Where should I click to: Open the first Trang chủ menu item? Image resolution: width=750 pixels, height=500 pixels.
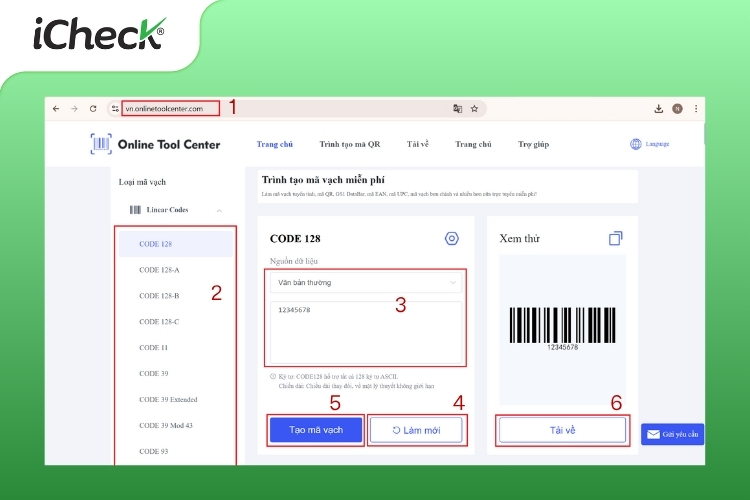[275, 144]
